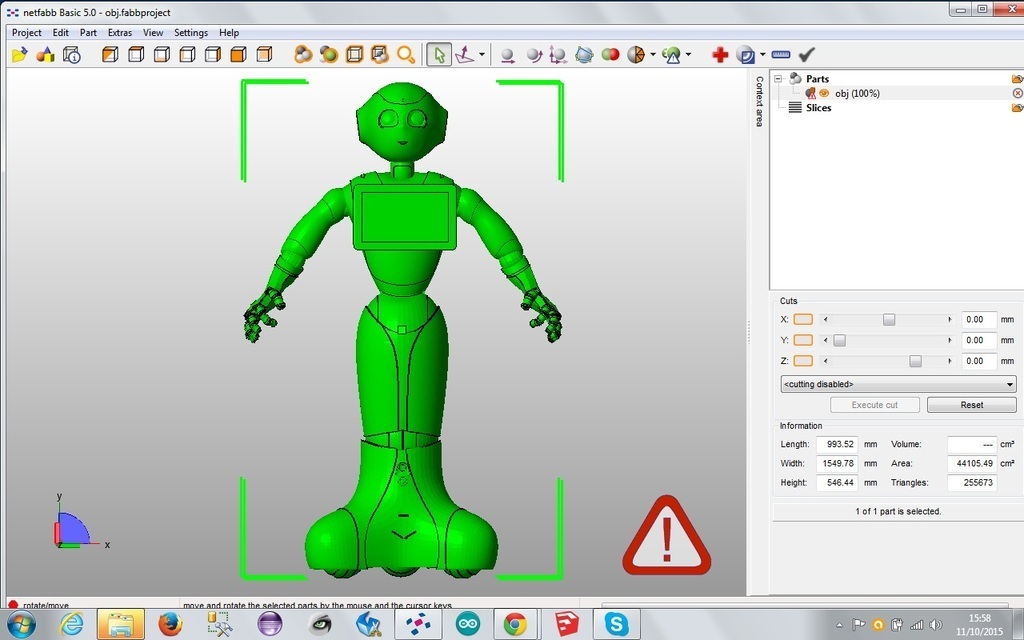Open the dropdown arrow beside the selection tool
1024x640 pixels.
click(x=482, y=55)
